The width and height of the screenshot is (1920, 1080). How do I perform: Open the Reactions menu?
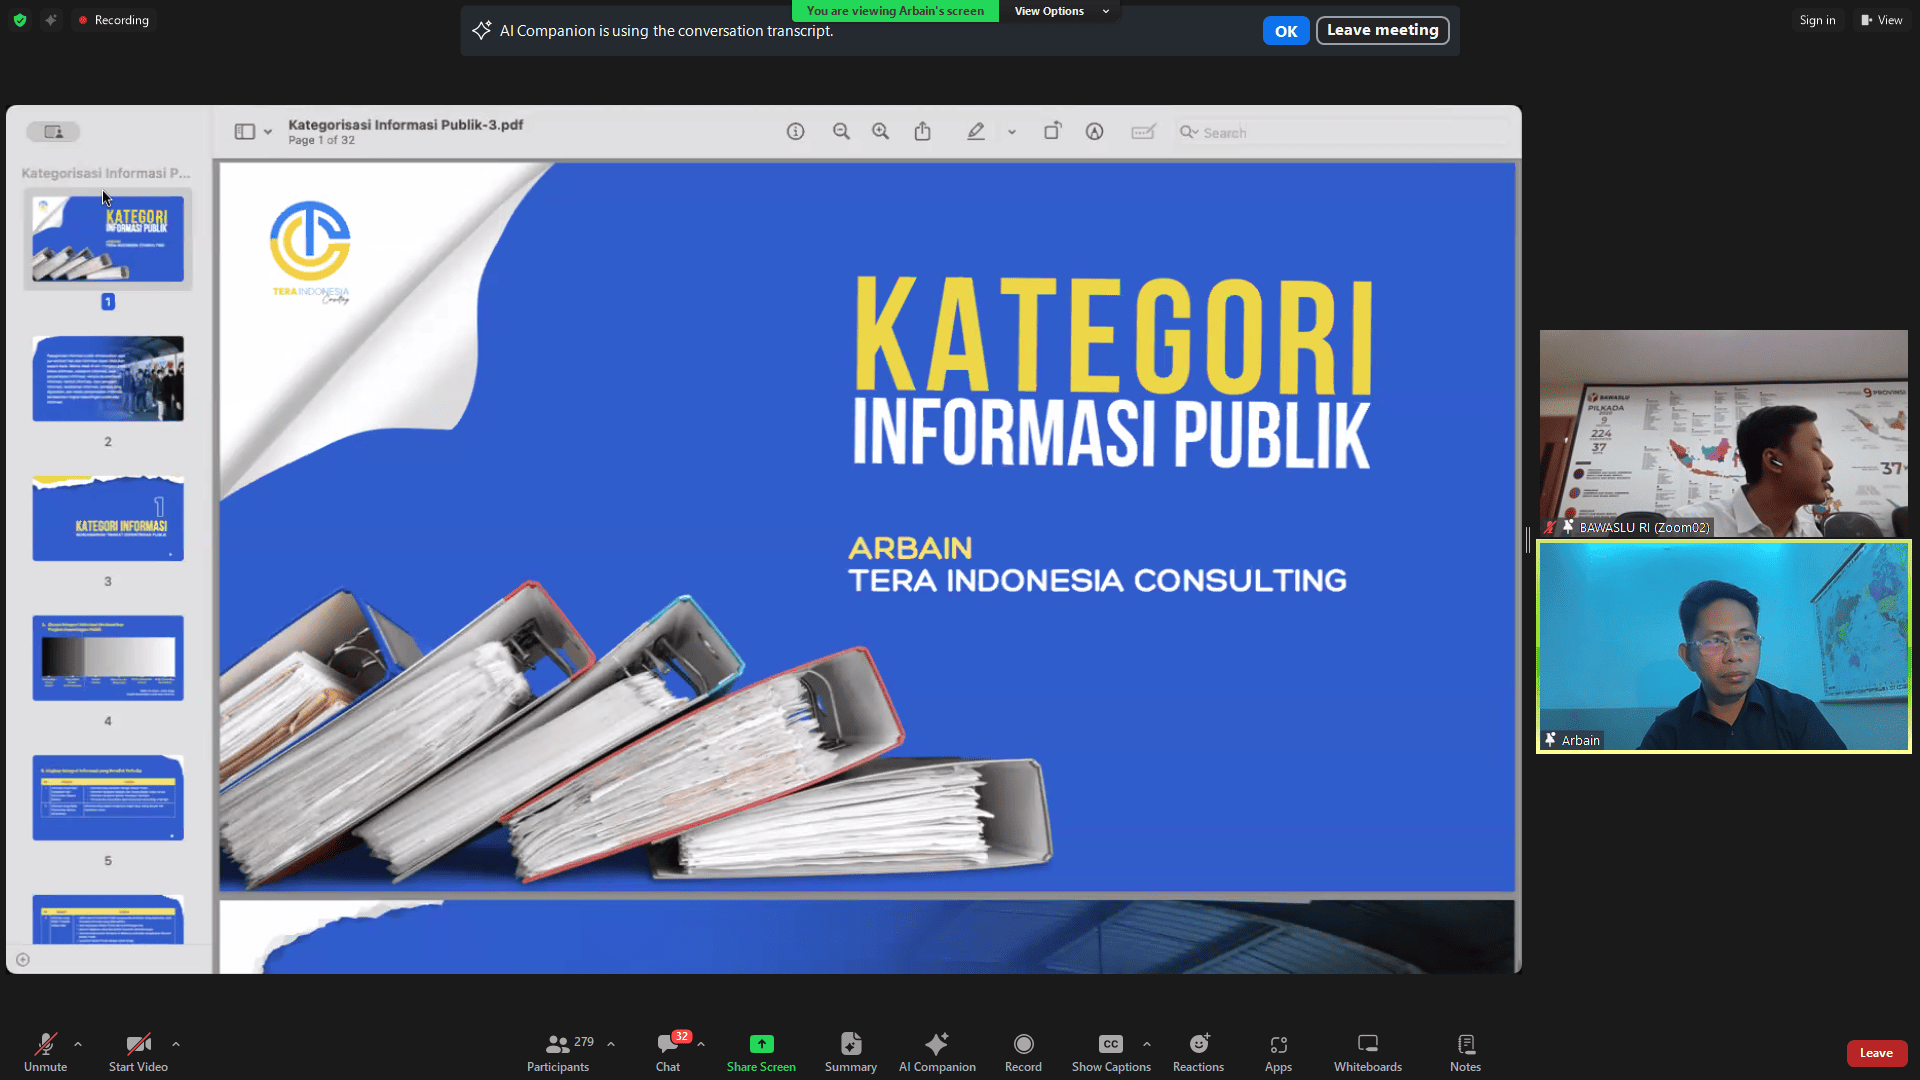pyautogui.click(x=1197, y=1050)
